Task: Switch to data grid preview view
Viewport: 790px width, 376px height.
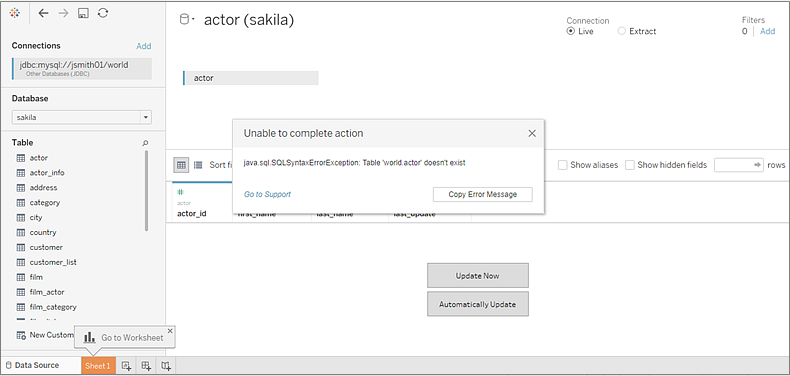Action: click(x=182, y=165)
